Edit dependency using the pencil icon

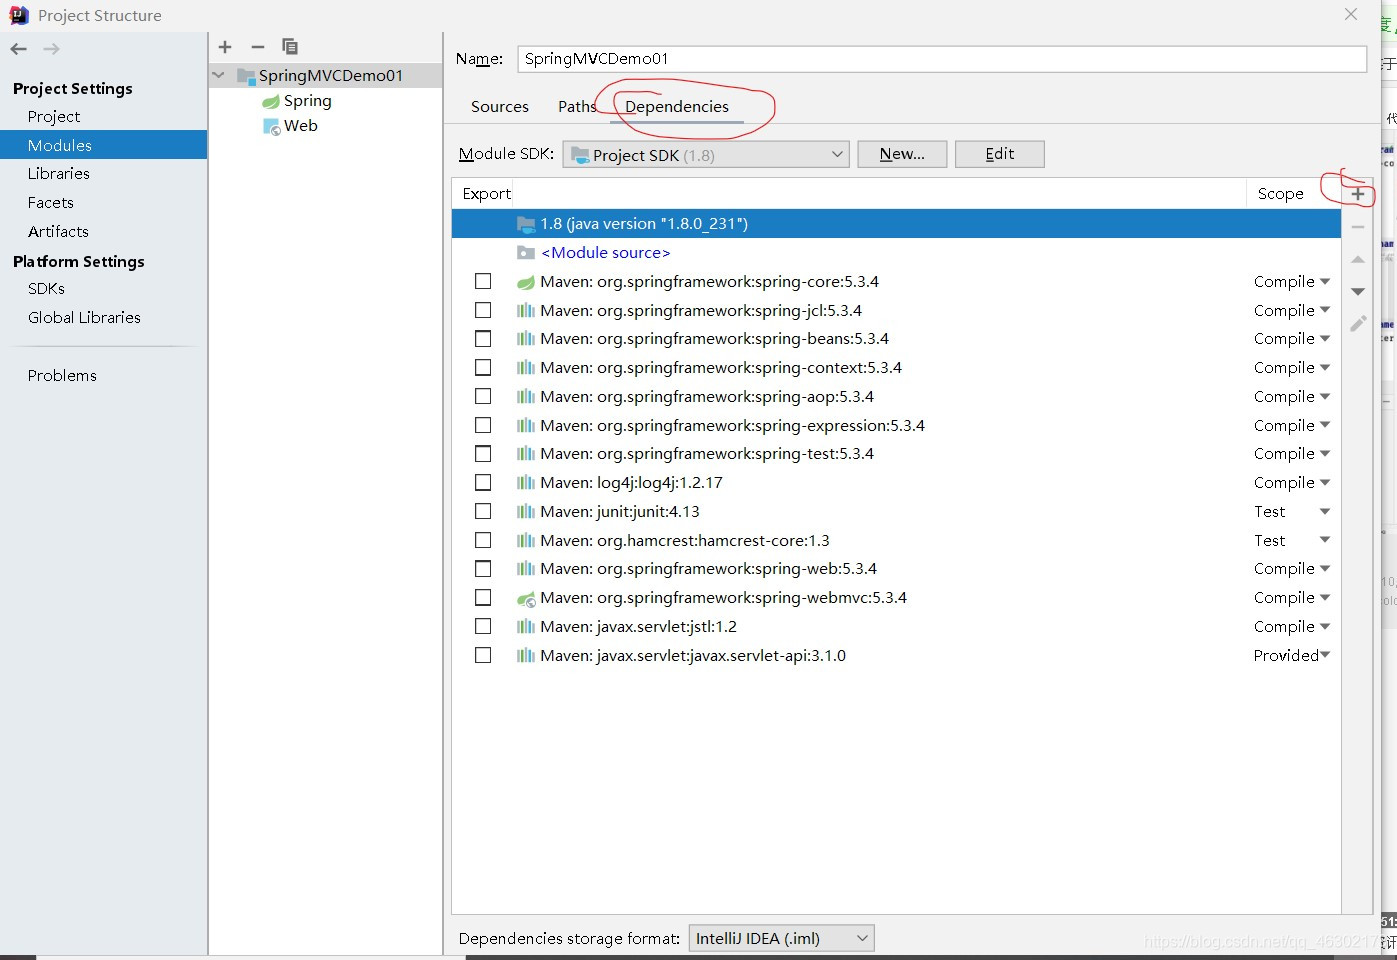point(1358,323)
